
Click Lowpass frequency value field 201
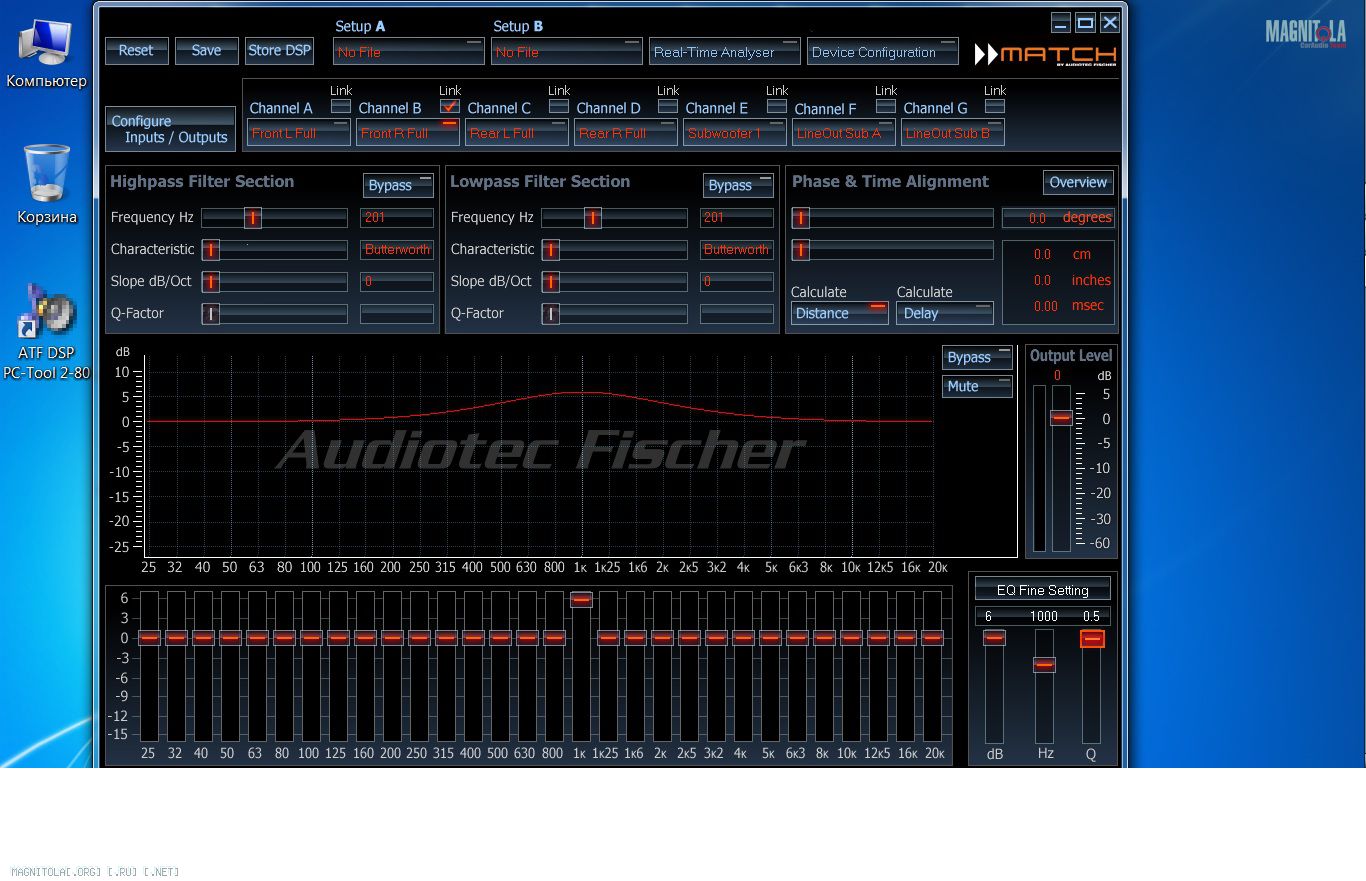pyautogui.click(x=737, y=217)
